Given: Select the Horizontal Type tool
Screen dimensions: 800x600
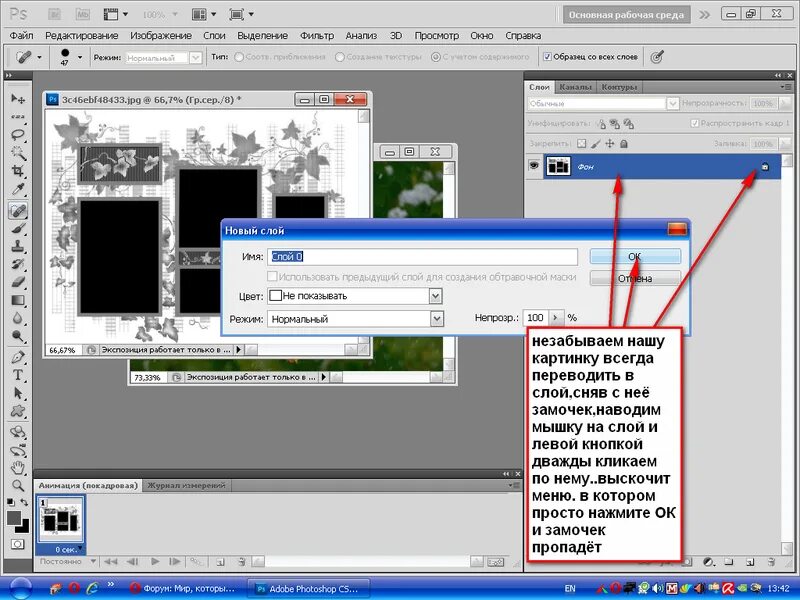Looking at the screenshot, I should pos(18,375).
